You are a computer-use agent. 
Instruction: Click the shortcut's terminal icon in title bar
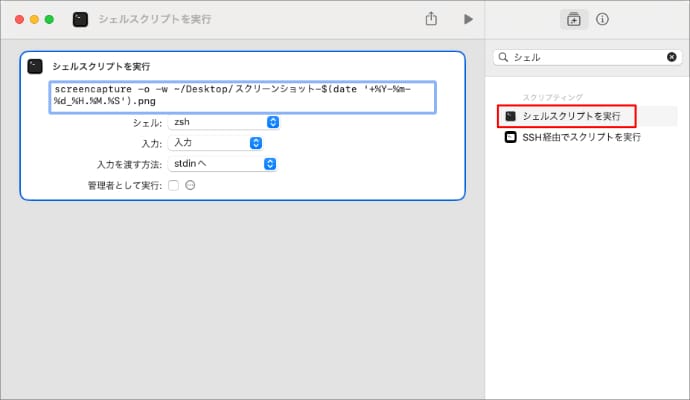click(80, 19)
